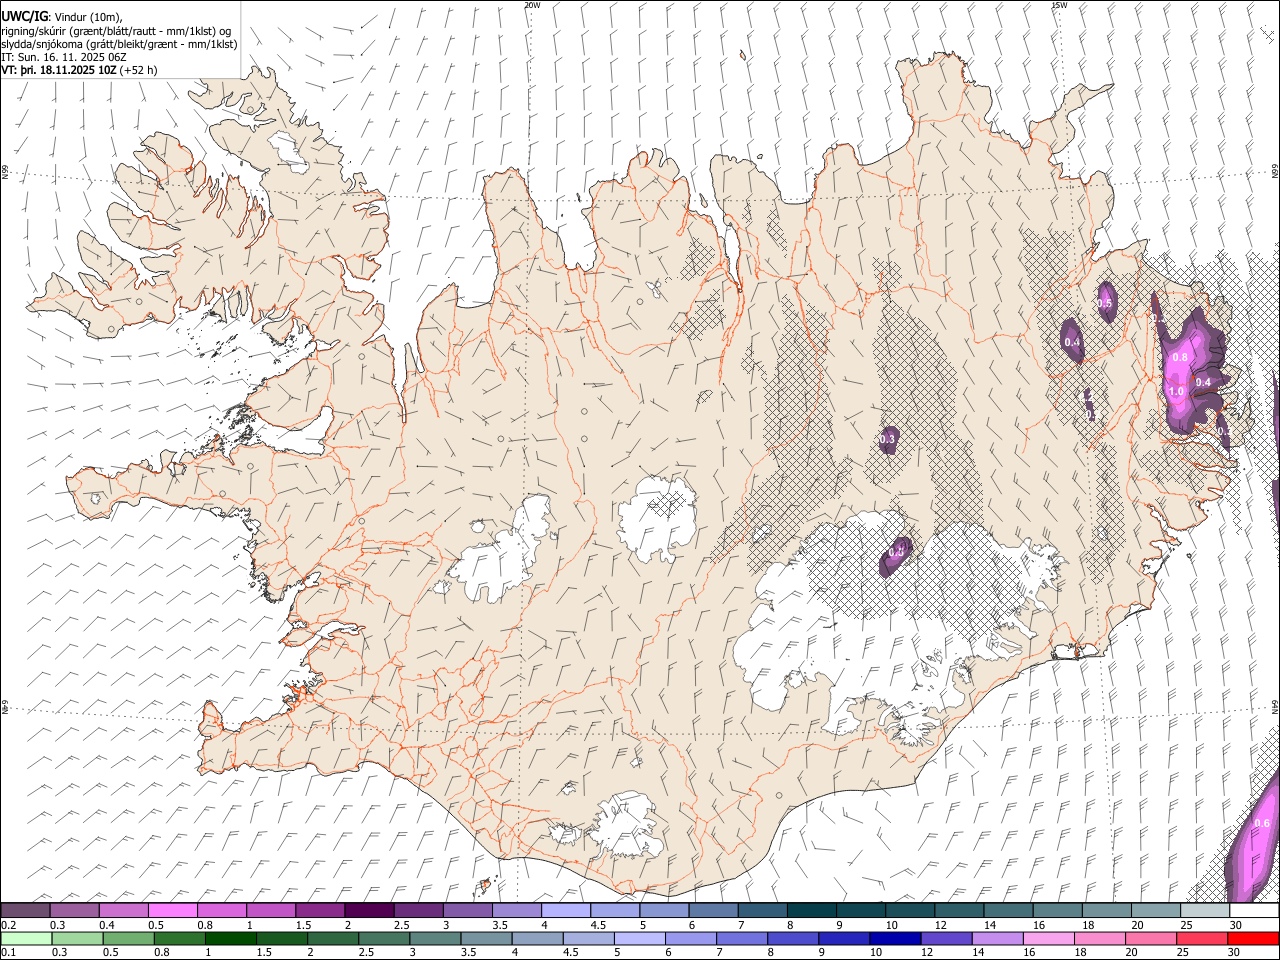Click the pale green 0.1 lower legend swatch
This screenshot has width=1280, height=960.
[x=25, y=938]
